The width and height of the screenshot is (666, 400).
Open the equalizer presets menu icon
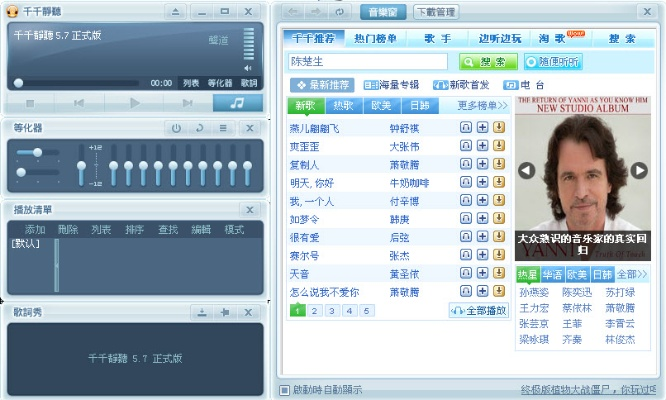[222, 128]
